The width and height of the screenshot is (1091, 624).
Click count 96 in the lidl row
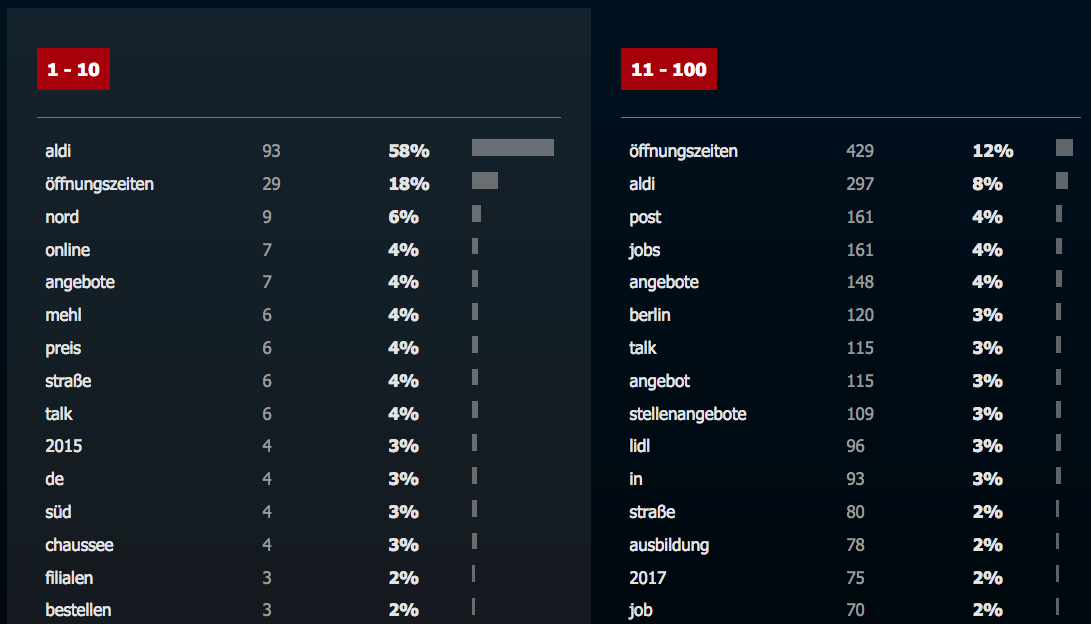click(x=855, y=446)
